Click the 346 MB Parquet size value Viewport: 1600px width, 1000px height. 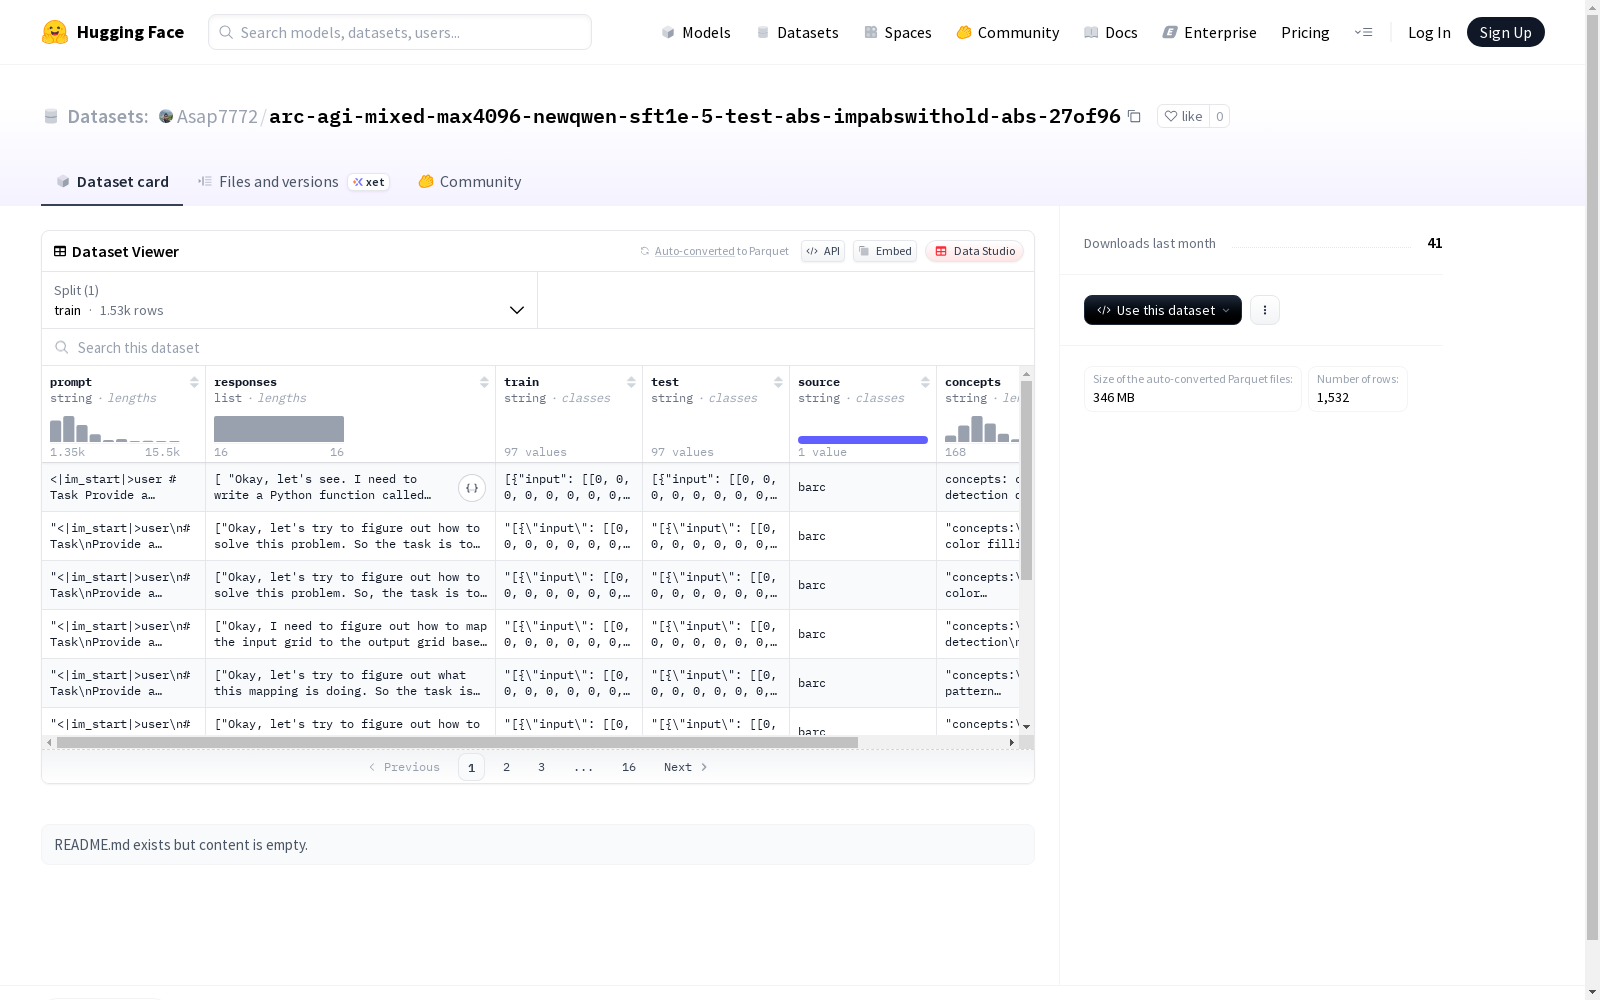(x=1114, y=397)
